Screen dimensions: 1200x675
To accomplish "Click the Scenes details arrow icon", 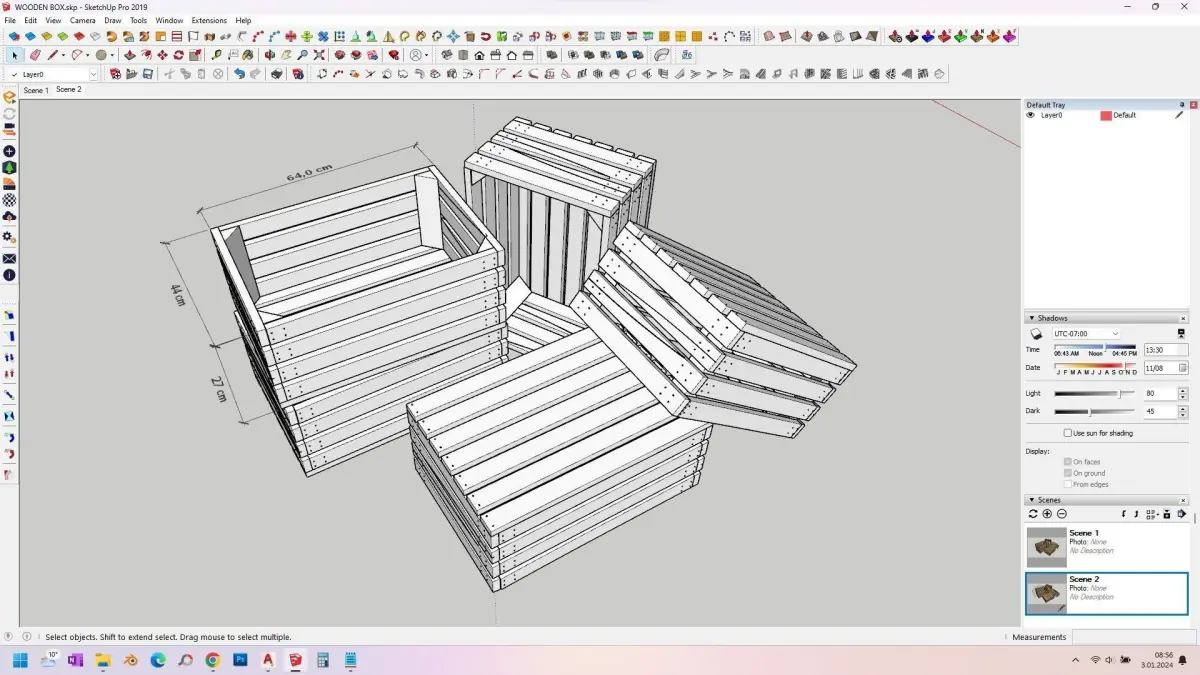I will (1182, 514).
